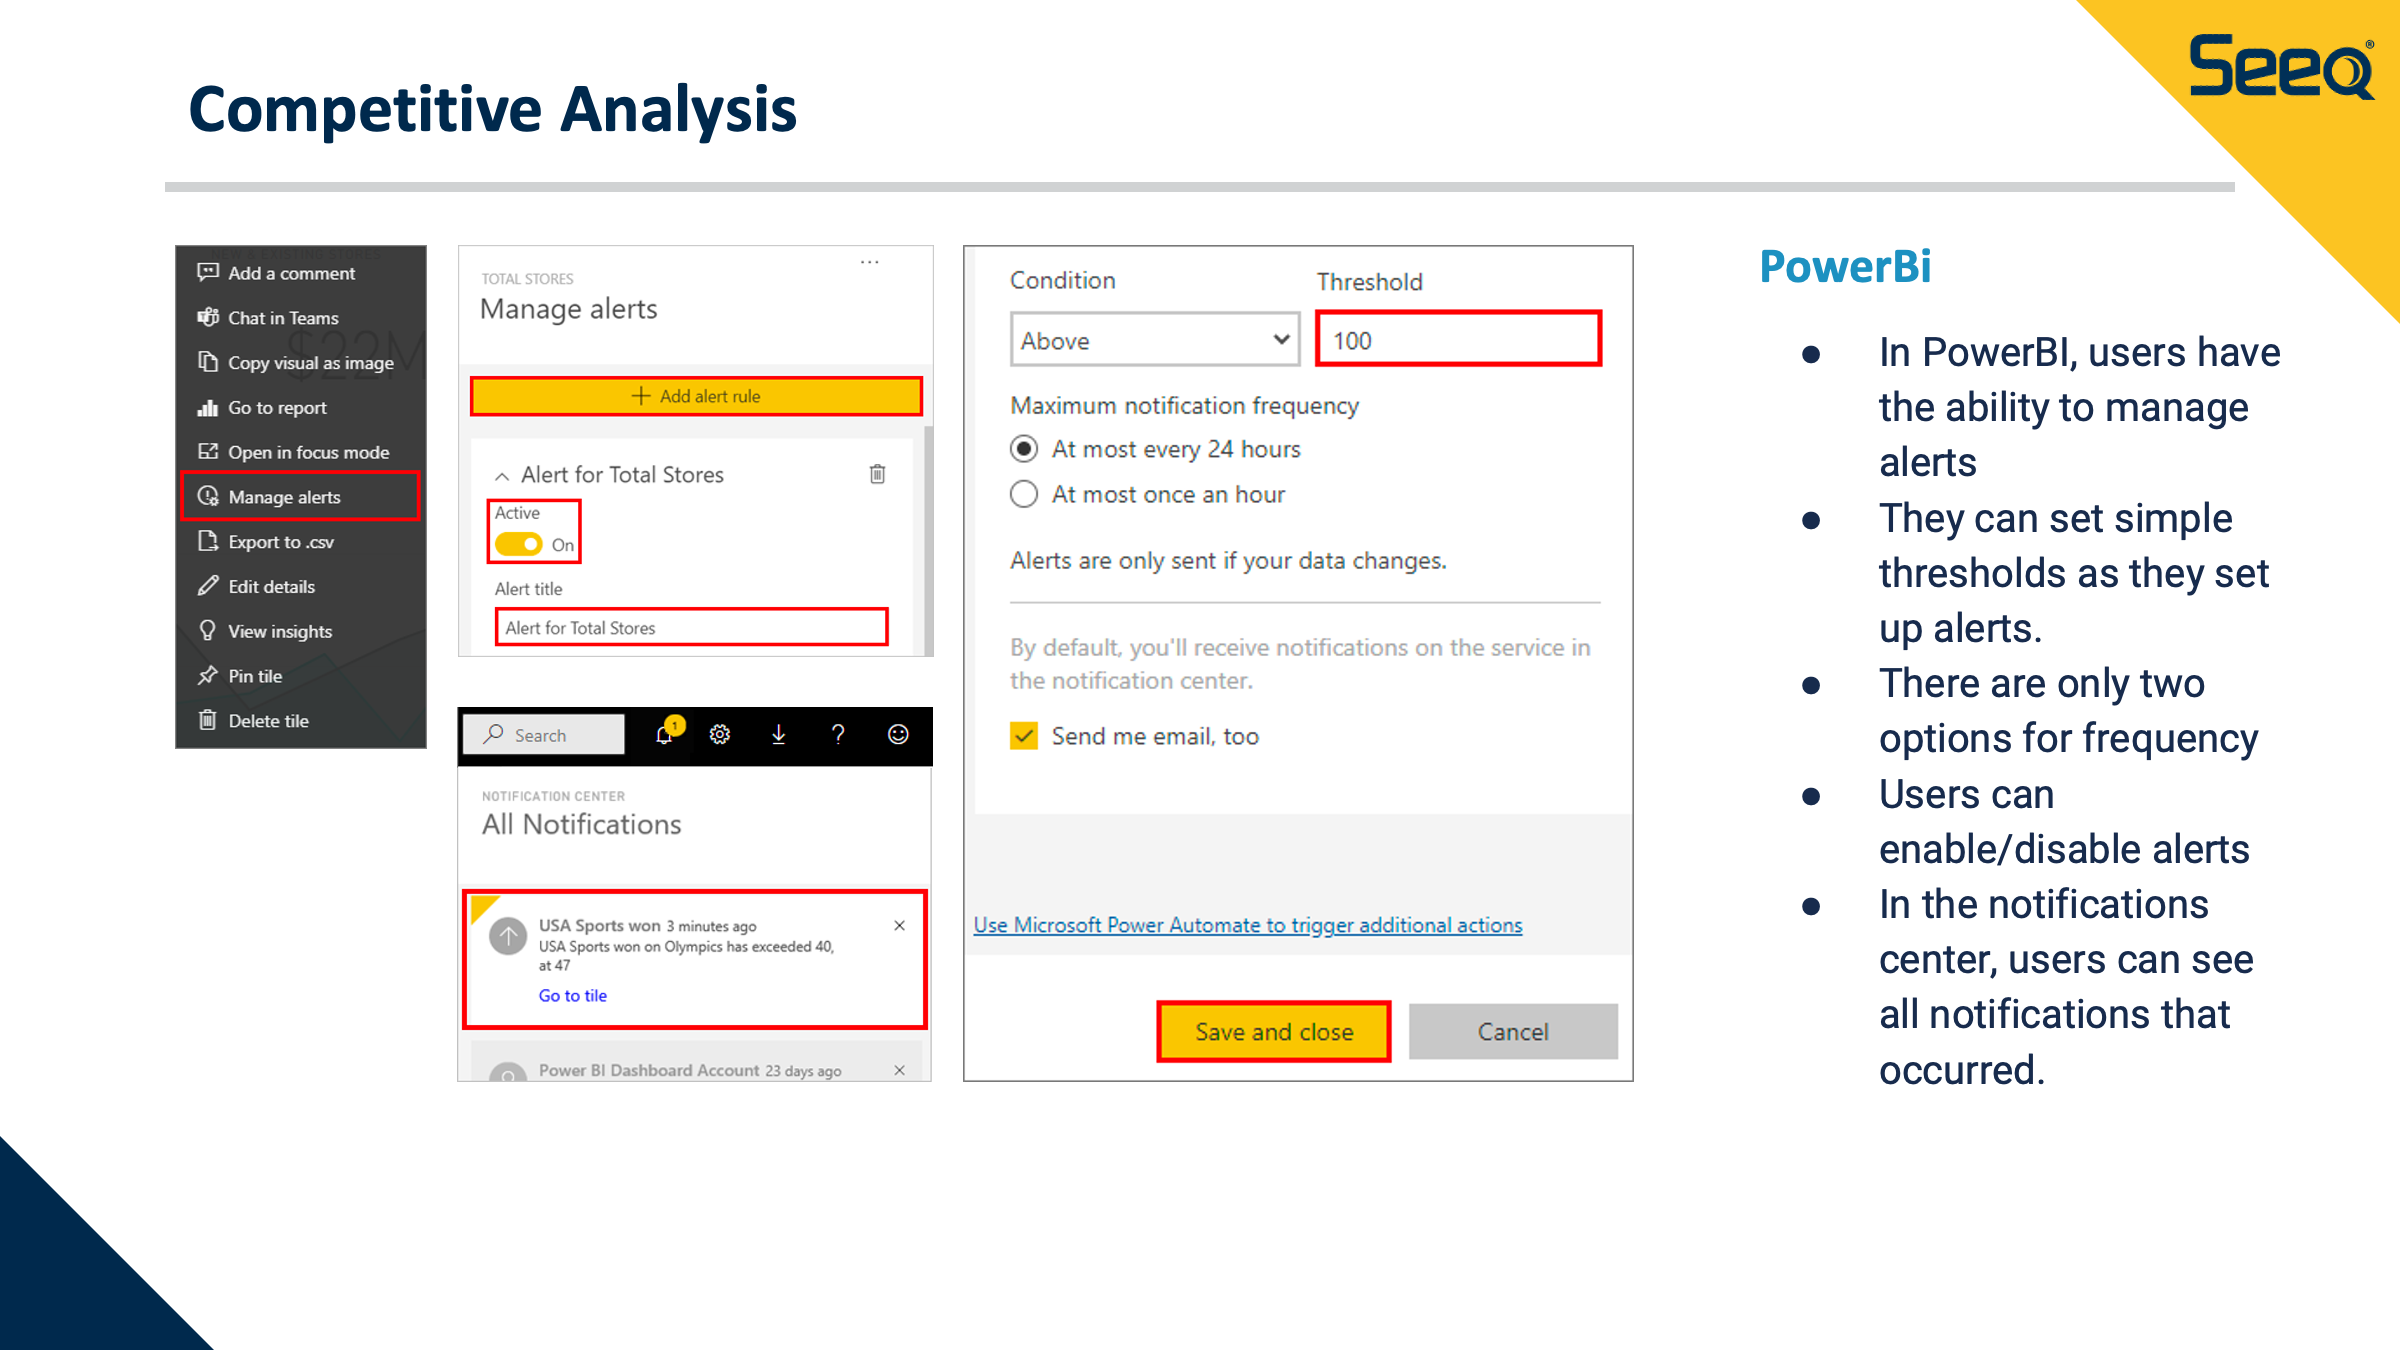The width and height of the screenshot is (2400, 1350).
Task: Choose Manage alerts from context menu
Action: (285, 497)
